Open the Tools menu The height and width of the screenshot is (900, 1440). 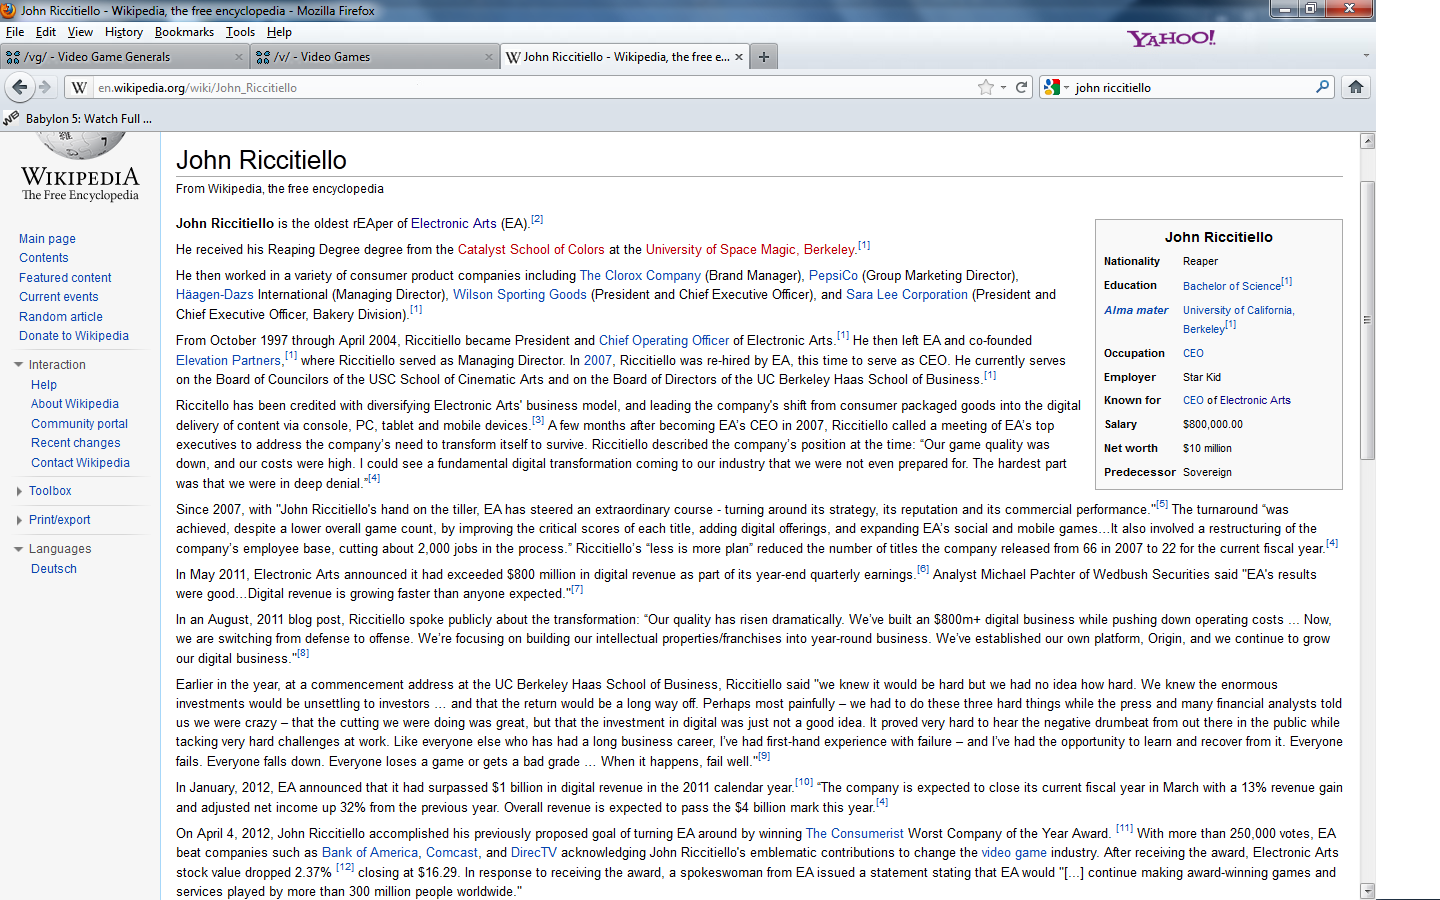click(240, 32)
